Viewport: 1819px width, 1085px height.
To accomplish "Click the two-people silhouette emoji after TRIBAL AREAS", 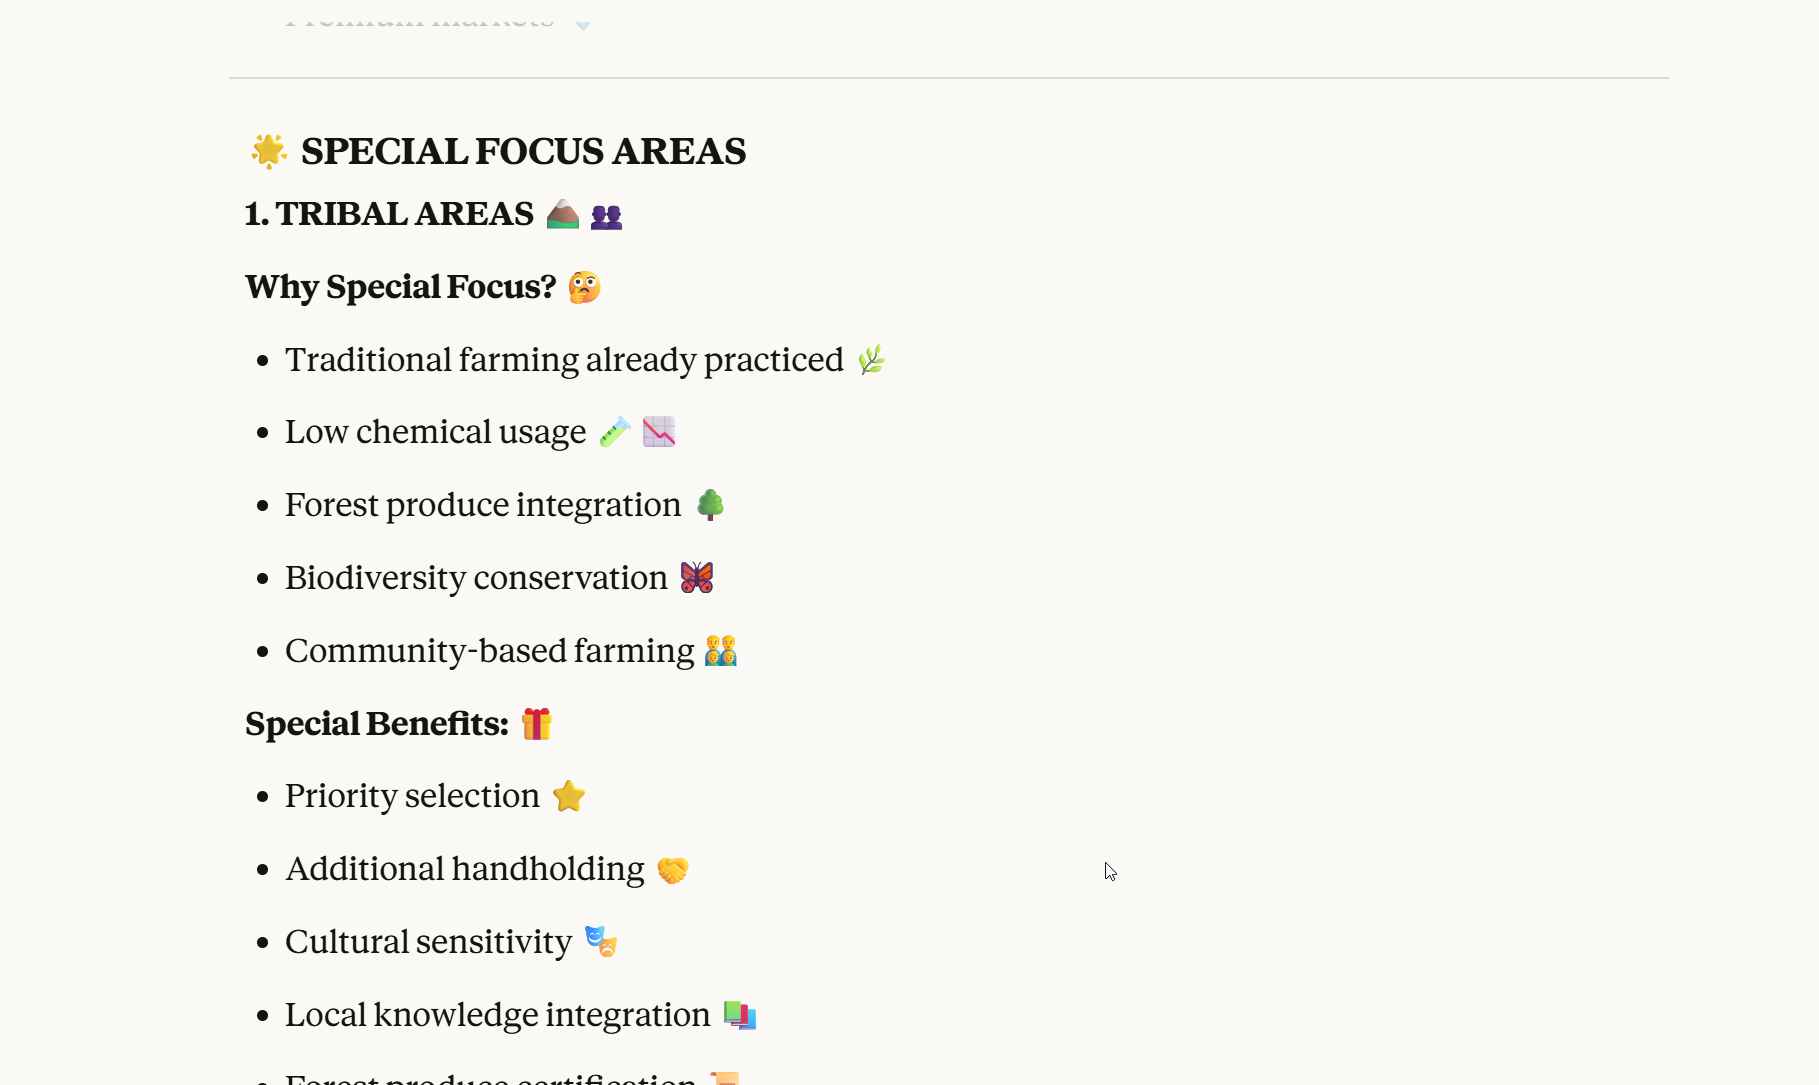I will pyautogui.click(x=606, y=216).
